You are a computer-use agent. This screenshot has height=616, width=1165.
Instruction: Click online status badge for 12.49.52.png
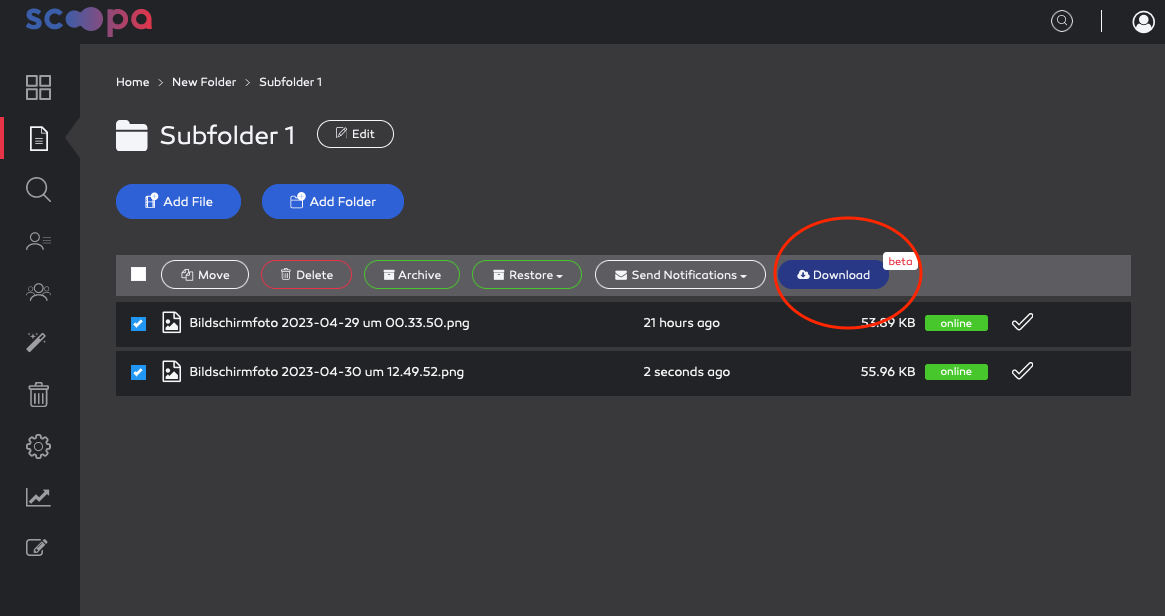[956, 372]
